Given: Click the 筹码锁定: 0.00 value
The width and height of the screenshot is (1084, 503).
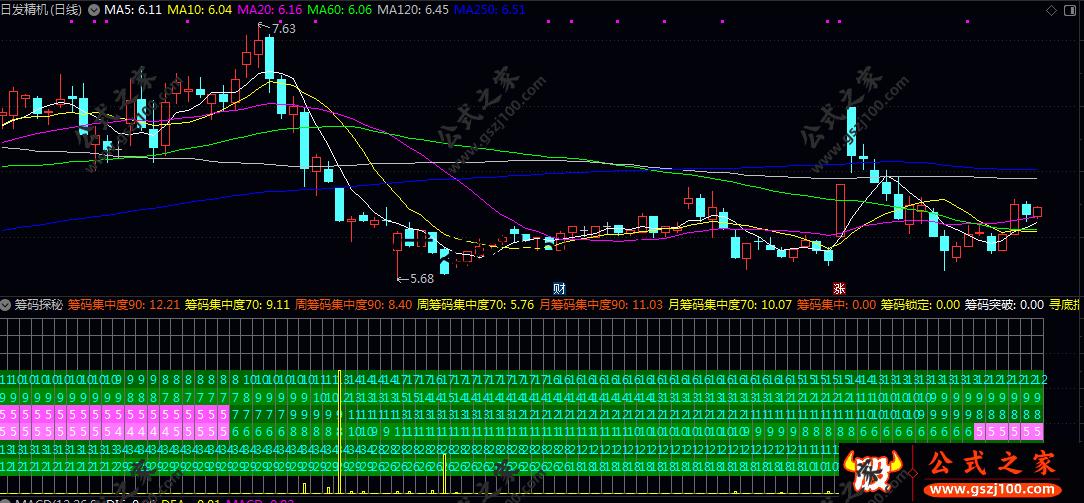Looking at the screenshot, I should point(920,304).
